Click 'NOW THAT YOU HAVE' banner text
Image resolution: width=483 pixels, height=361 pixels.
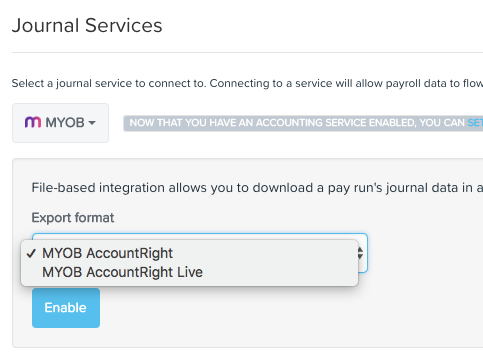coord(183,123)
